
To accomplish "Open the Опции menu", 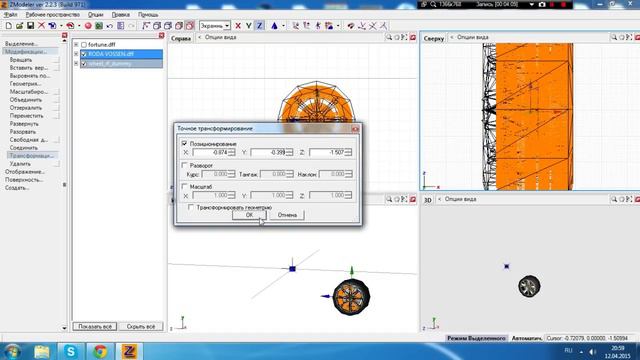I will [96, 15].
